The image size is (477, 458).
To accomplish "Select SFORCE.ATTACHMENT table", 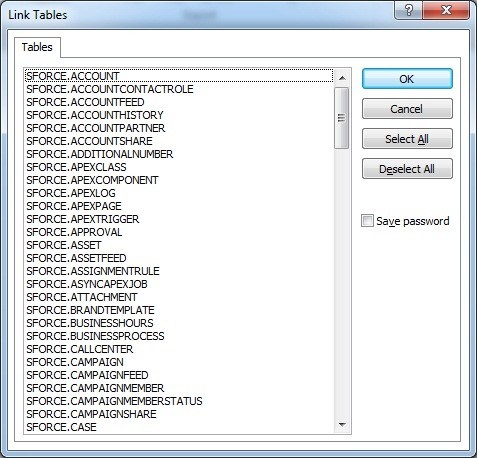I will pyautogui.click(x=179, y=297).
